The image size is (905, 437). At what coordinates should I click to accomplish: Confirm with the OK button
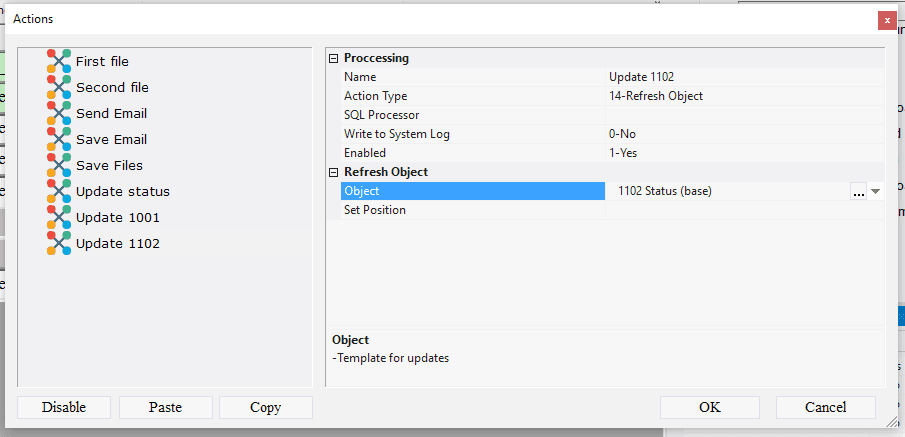tap(710, 407)
